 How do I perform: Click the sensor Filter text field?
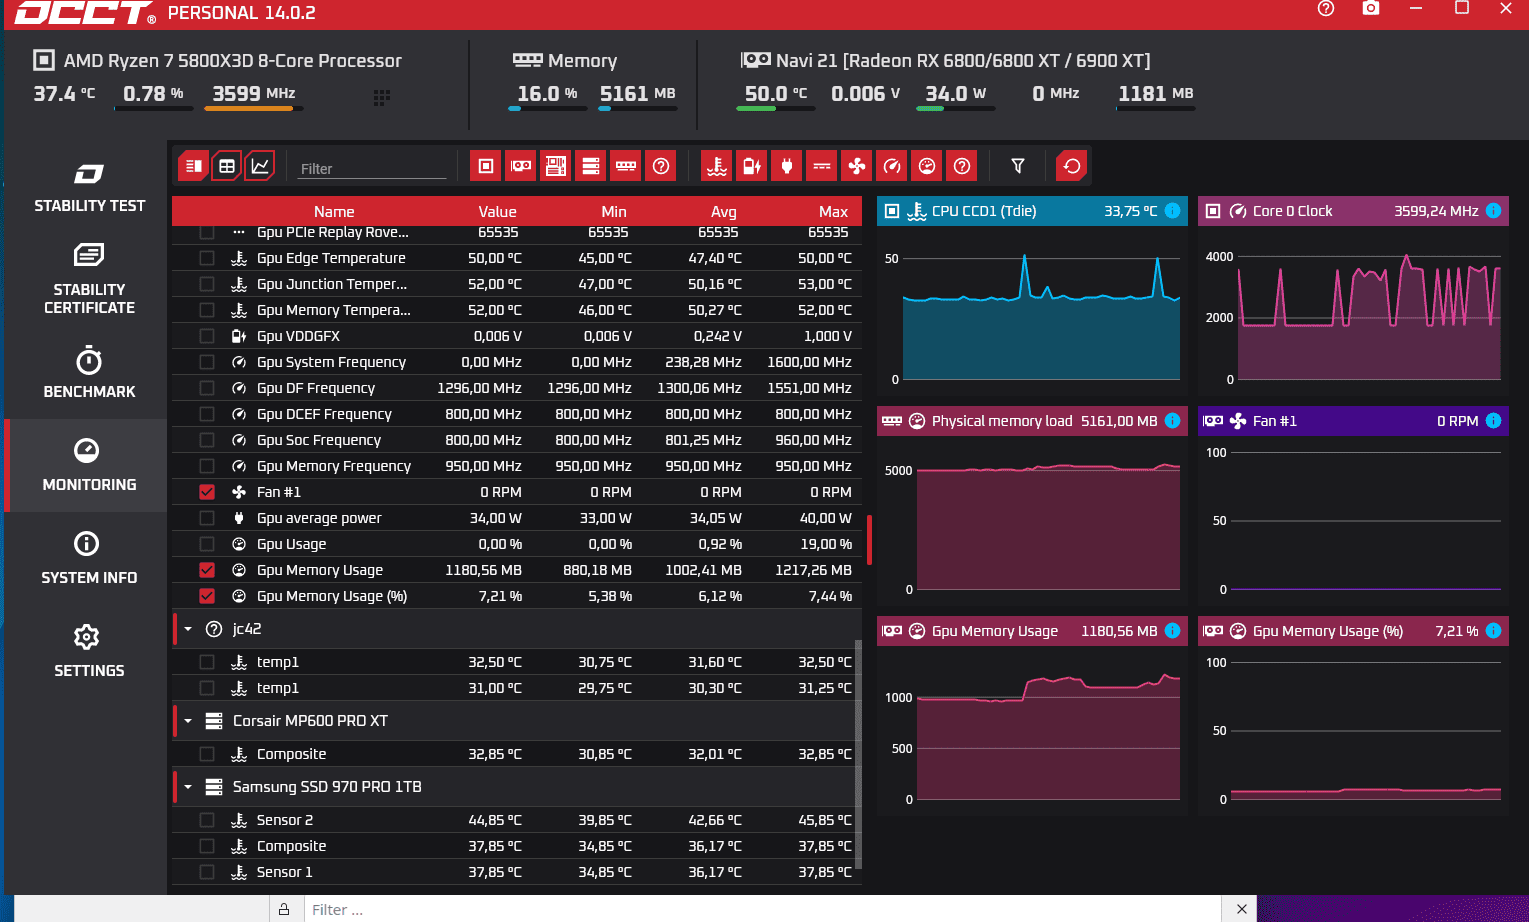tap(372, 169)
